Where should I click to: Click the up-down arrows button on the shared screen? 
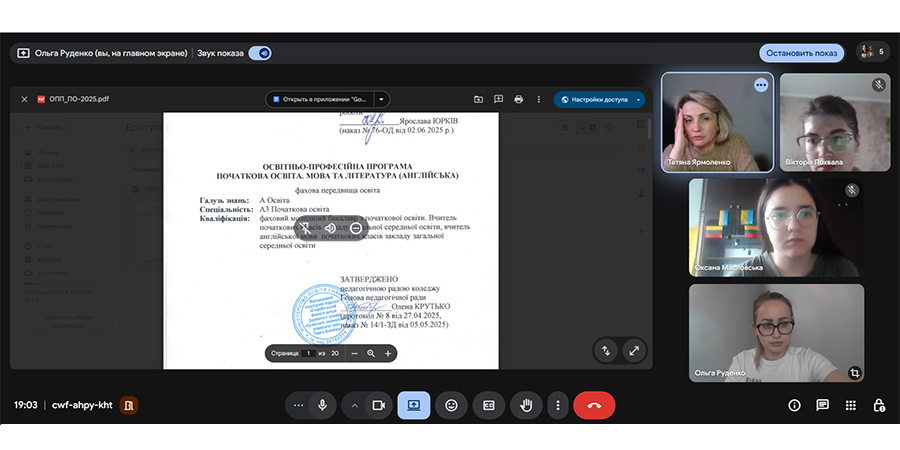(606, 351)
